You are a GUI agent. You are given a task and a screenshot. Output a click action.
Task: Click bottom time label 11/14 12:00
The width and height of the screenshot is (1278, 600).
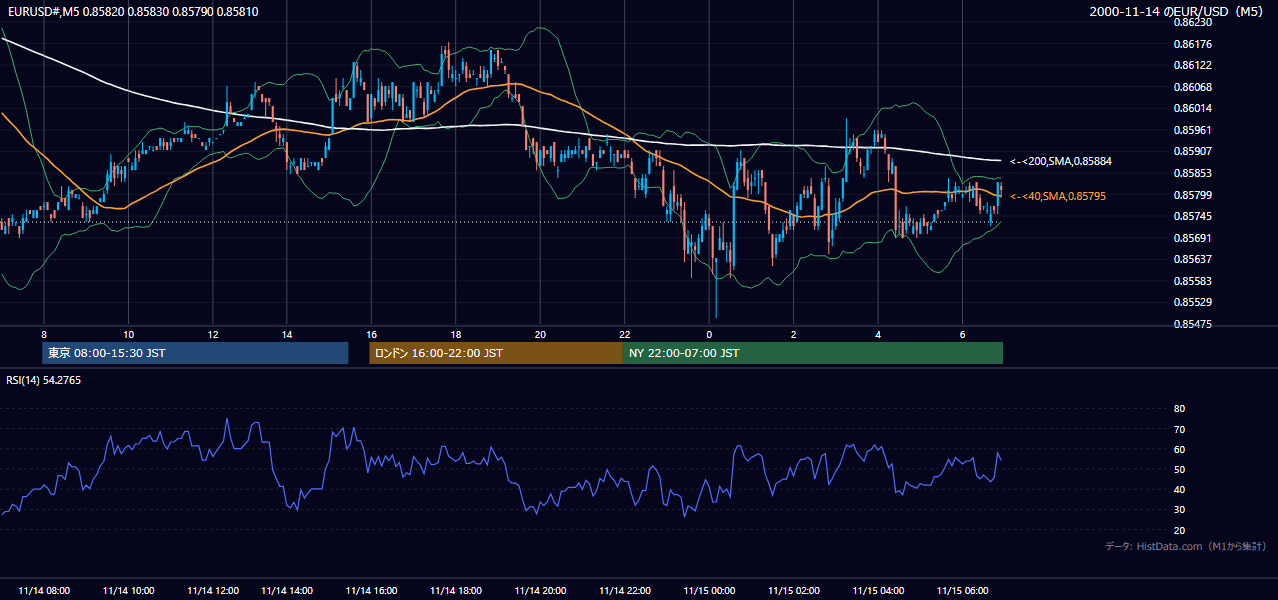point(213,591)
